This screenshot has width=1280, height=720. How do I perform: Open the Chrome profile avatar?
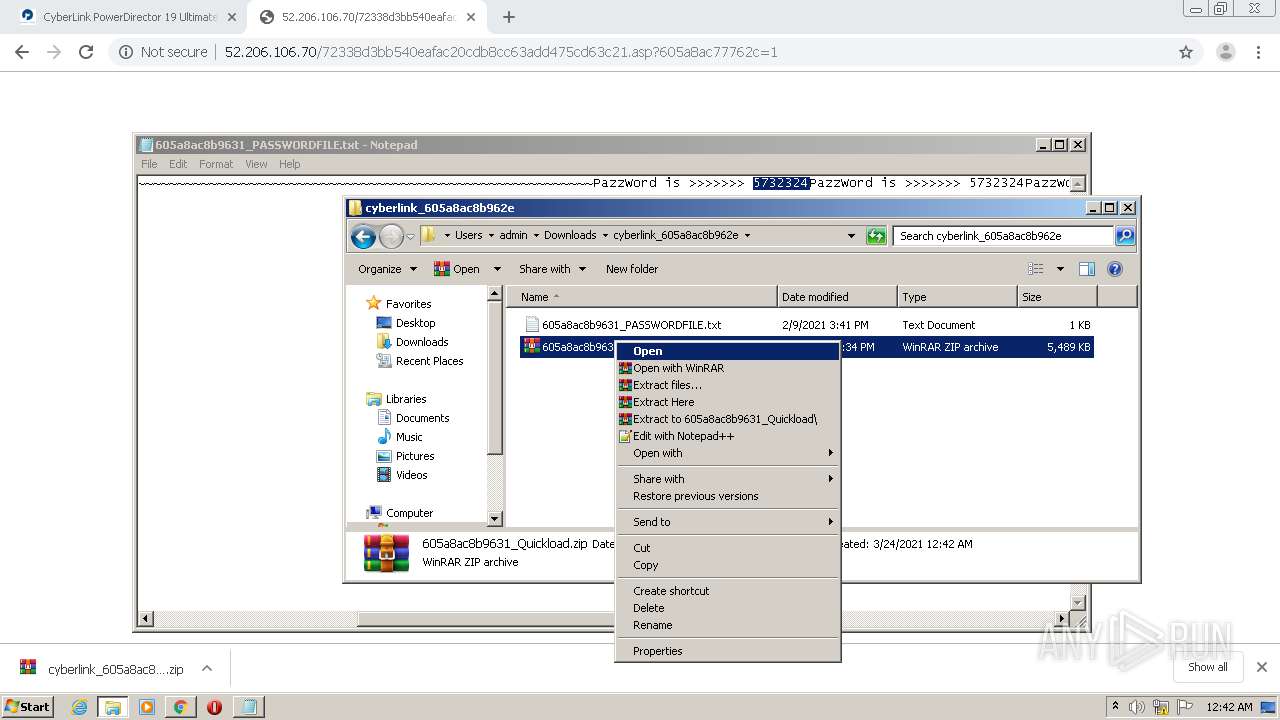pyautogui.click(x=1225, y=52)
